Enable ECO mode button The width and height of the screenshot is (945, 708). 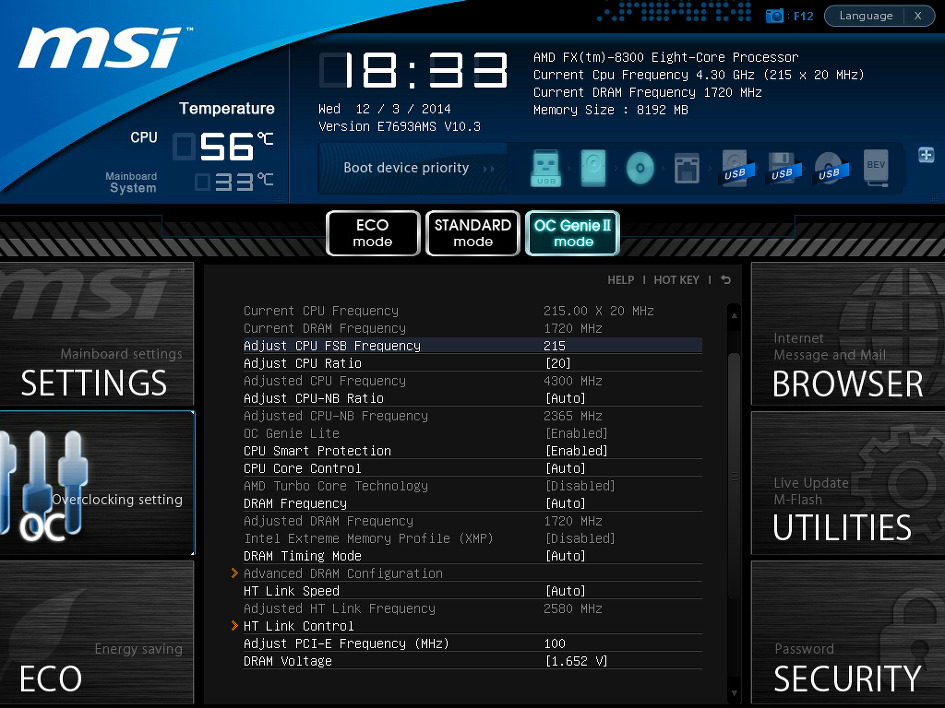pos(373,233)
